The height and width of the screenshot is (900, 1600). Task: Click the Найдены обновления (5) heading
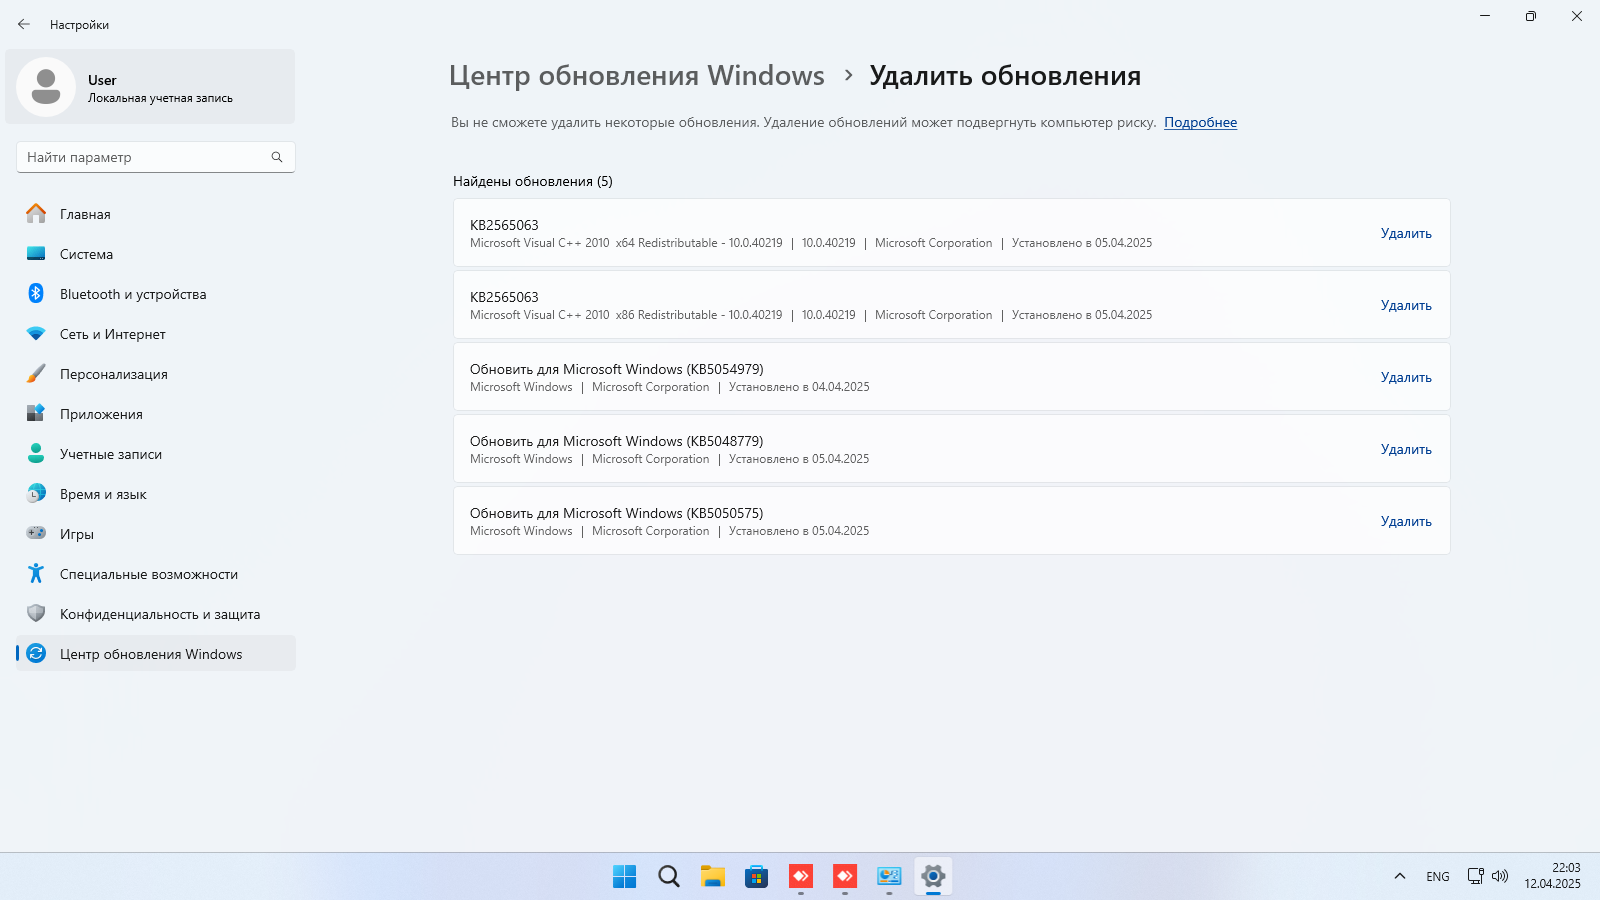click(x=533, y=181)
